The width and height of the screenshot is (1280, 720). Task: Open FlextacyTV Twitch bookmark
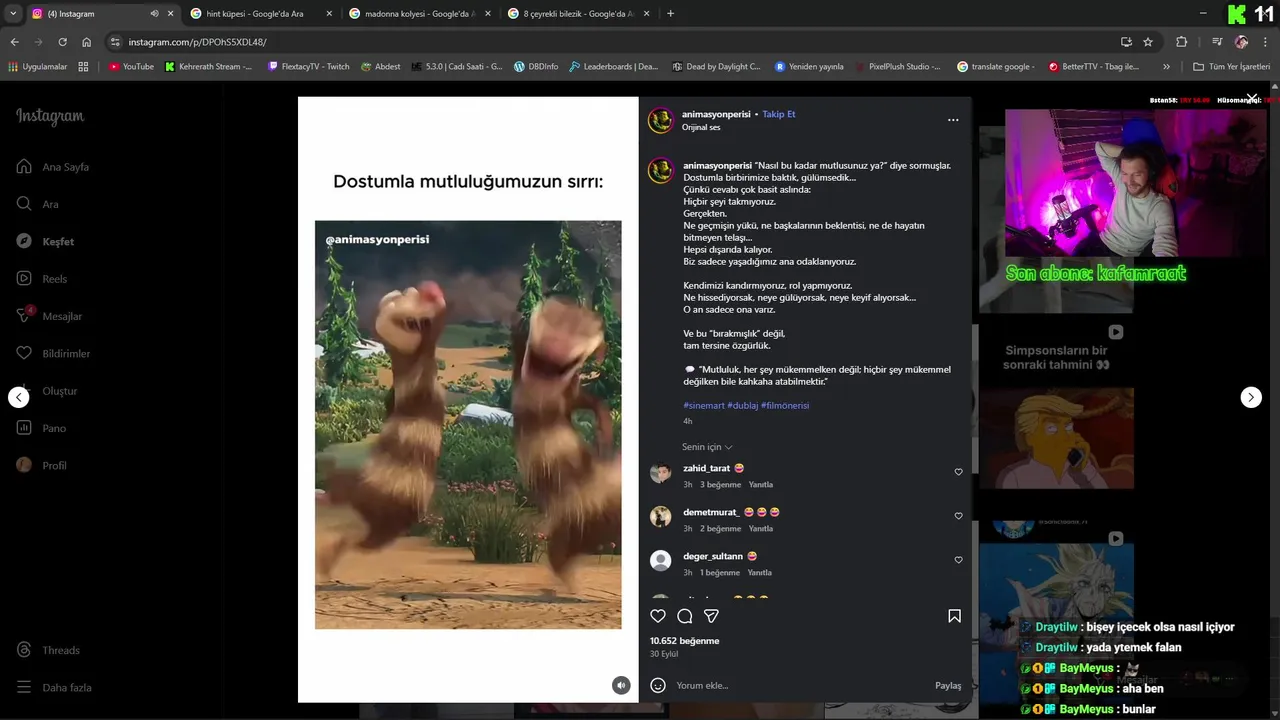click(x=308, y=67)
